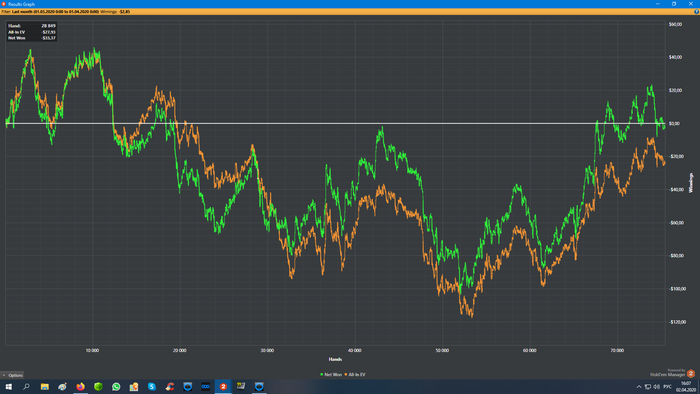Open CCleaner from the taskbar
700x394 pixels.
[x=170, y=386]
